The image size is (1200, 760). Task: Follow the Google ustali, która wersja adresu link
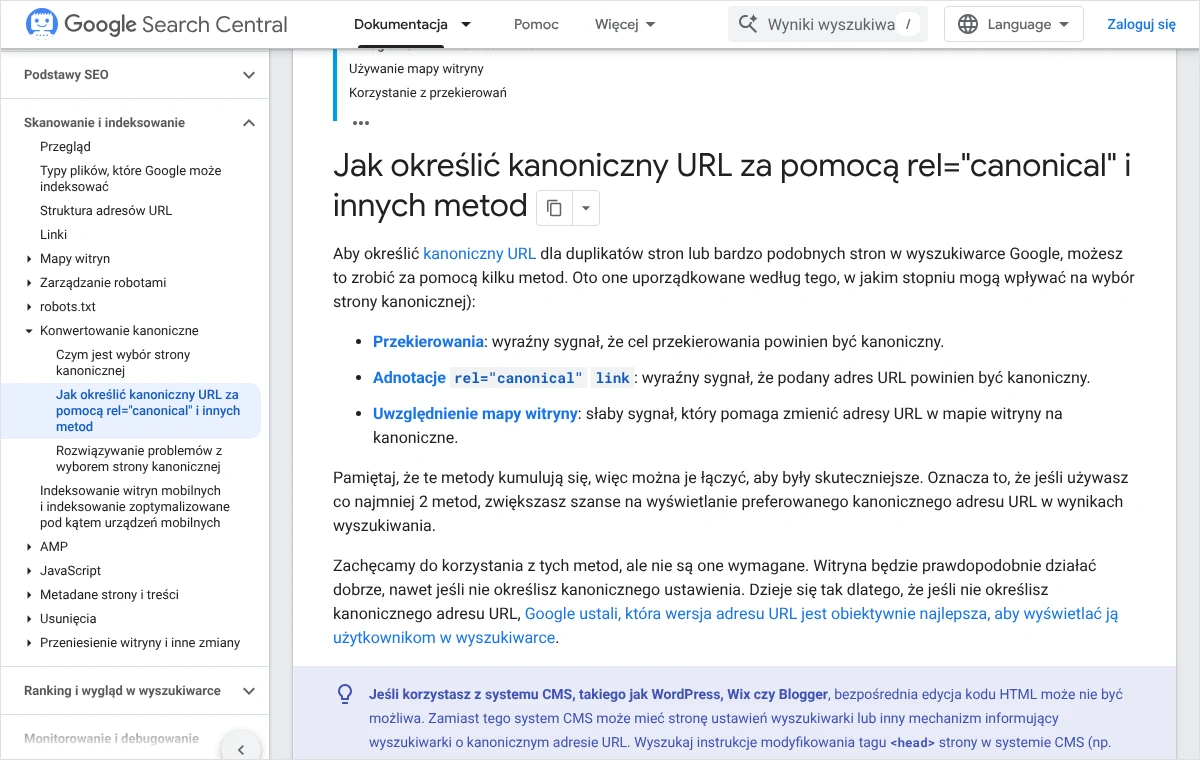725,626
